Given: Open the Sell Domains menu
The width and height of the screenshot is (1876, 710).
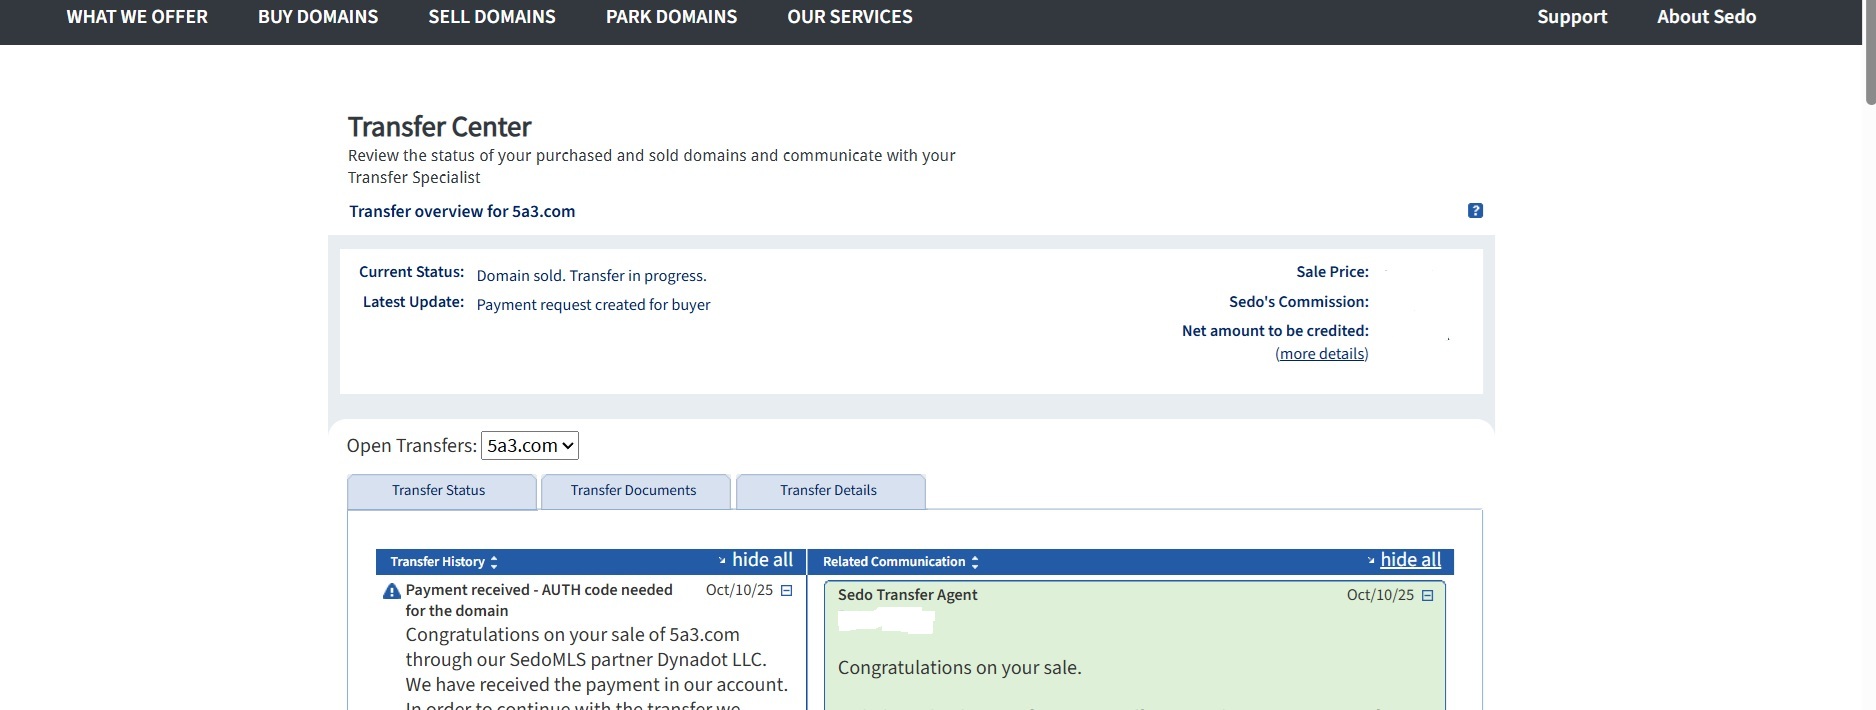Looking at the screenshot, I should pos(492,17).
